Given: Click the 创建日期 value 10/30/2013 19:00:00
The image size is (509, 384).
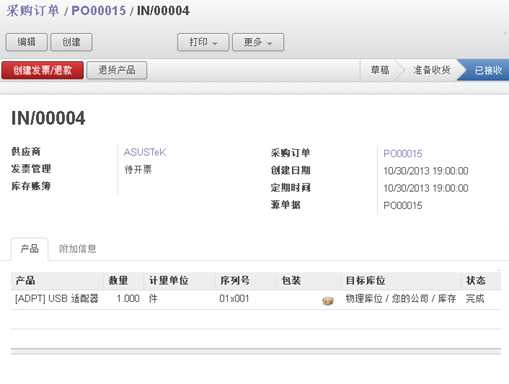Looking at the screenshot, I should [x=426, y=171].
